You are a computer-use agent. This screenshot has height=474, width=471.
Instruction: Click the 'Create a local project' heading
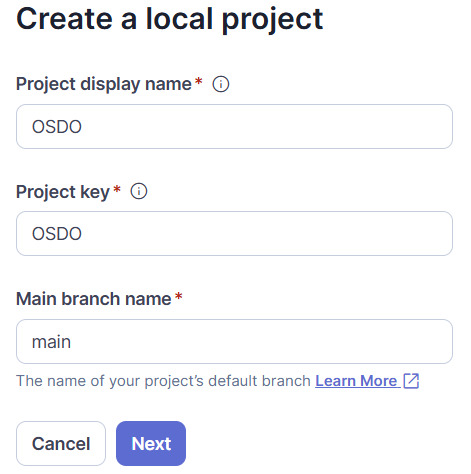coord(170,19)
